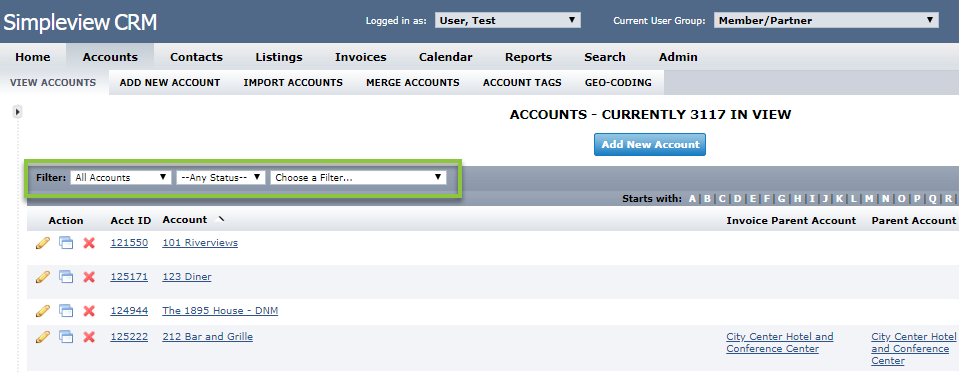Sort by Invoice Parent Account column header

[791, 221]
